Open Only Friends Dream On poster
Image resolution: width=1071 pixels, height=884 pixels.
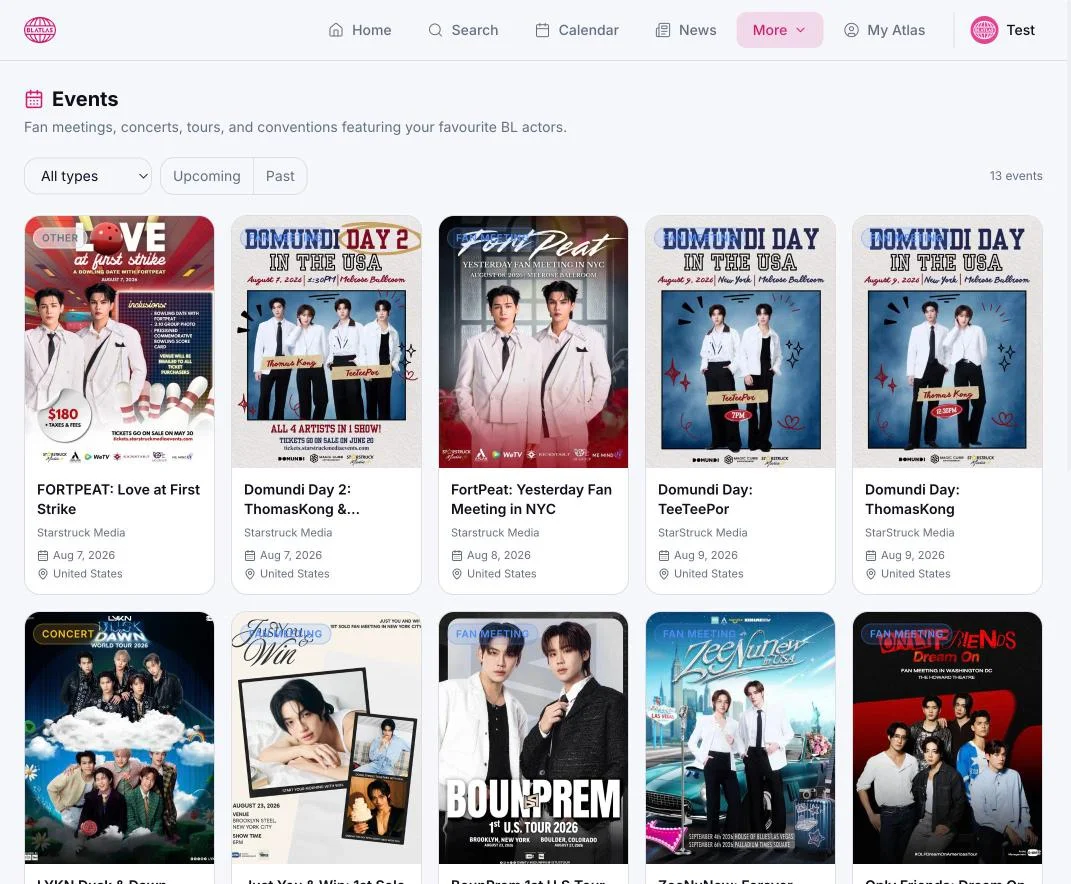click(947, 738)
